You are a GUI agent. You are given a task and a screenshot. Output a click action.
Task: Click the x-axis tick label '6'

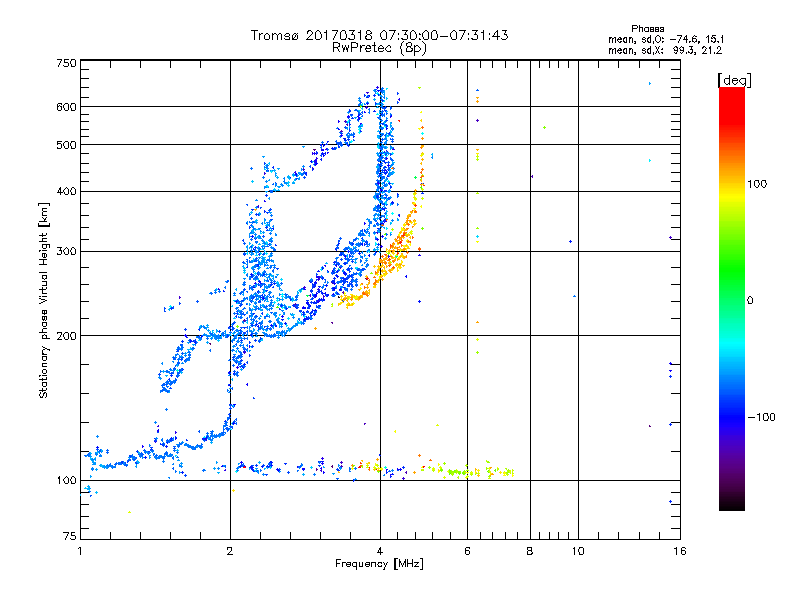point(467,551)
